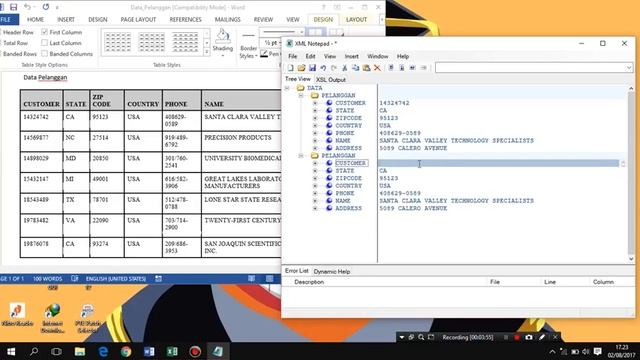Click the second CUSTOMER tree node

coord(351,163)
